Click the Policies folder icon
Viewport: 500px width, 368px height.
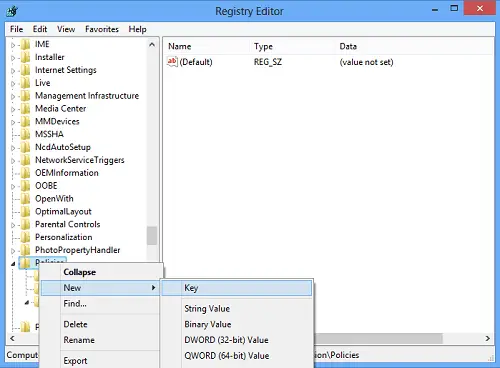click(x=25, y=263)
